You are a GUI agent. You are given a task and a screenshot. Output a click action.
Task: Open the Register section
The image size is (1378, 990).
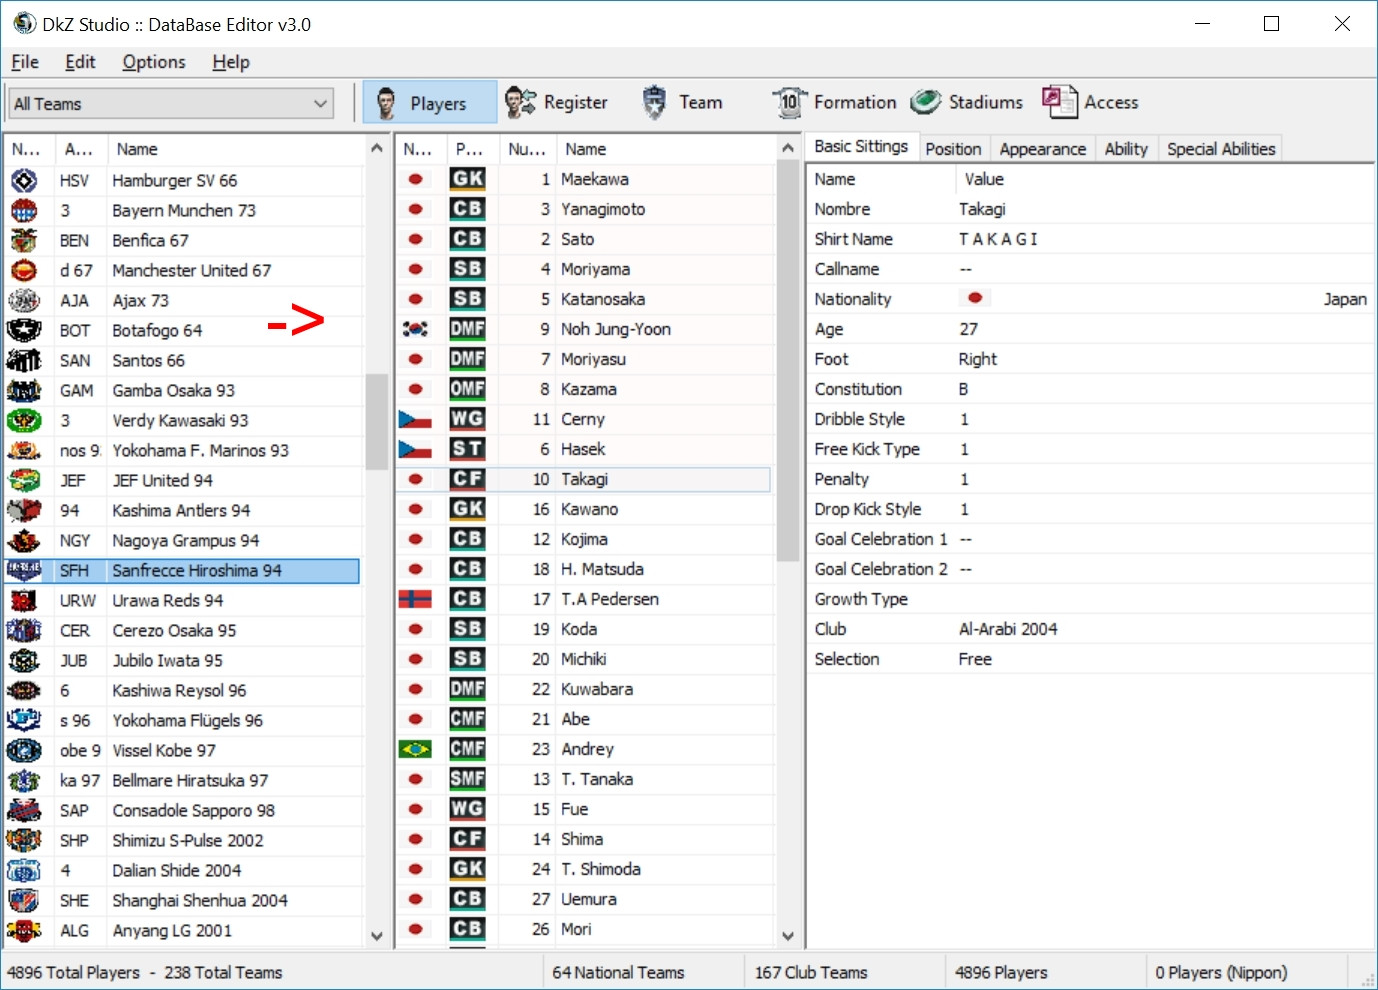click(556, 102)
